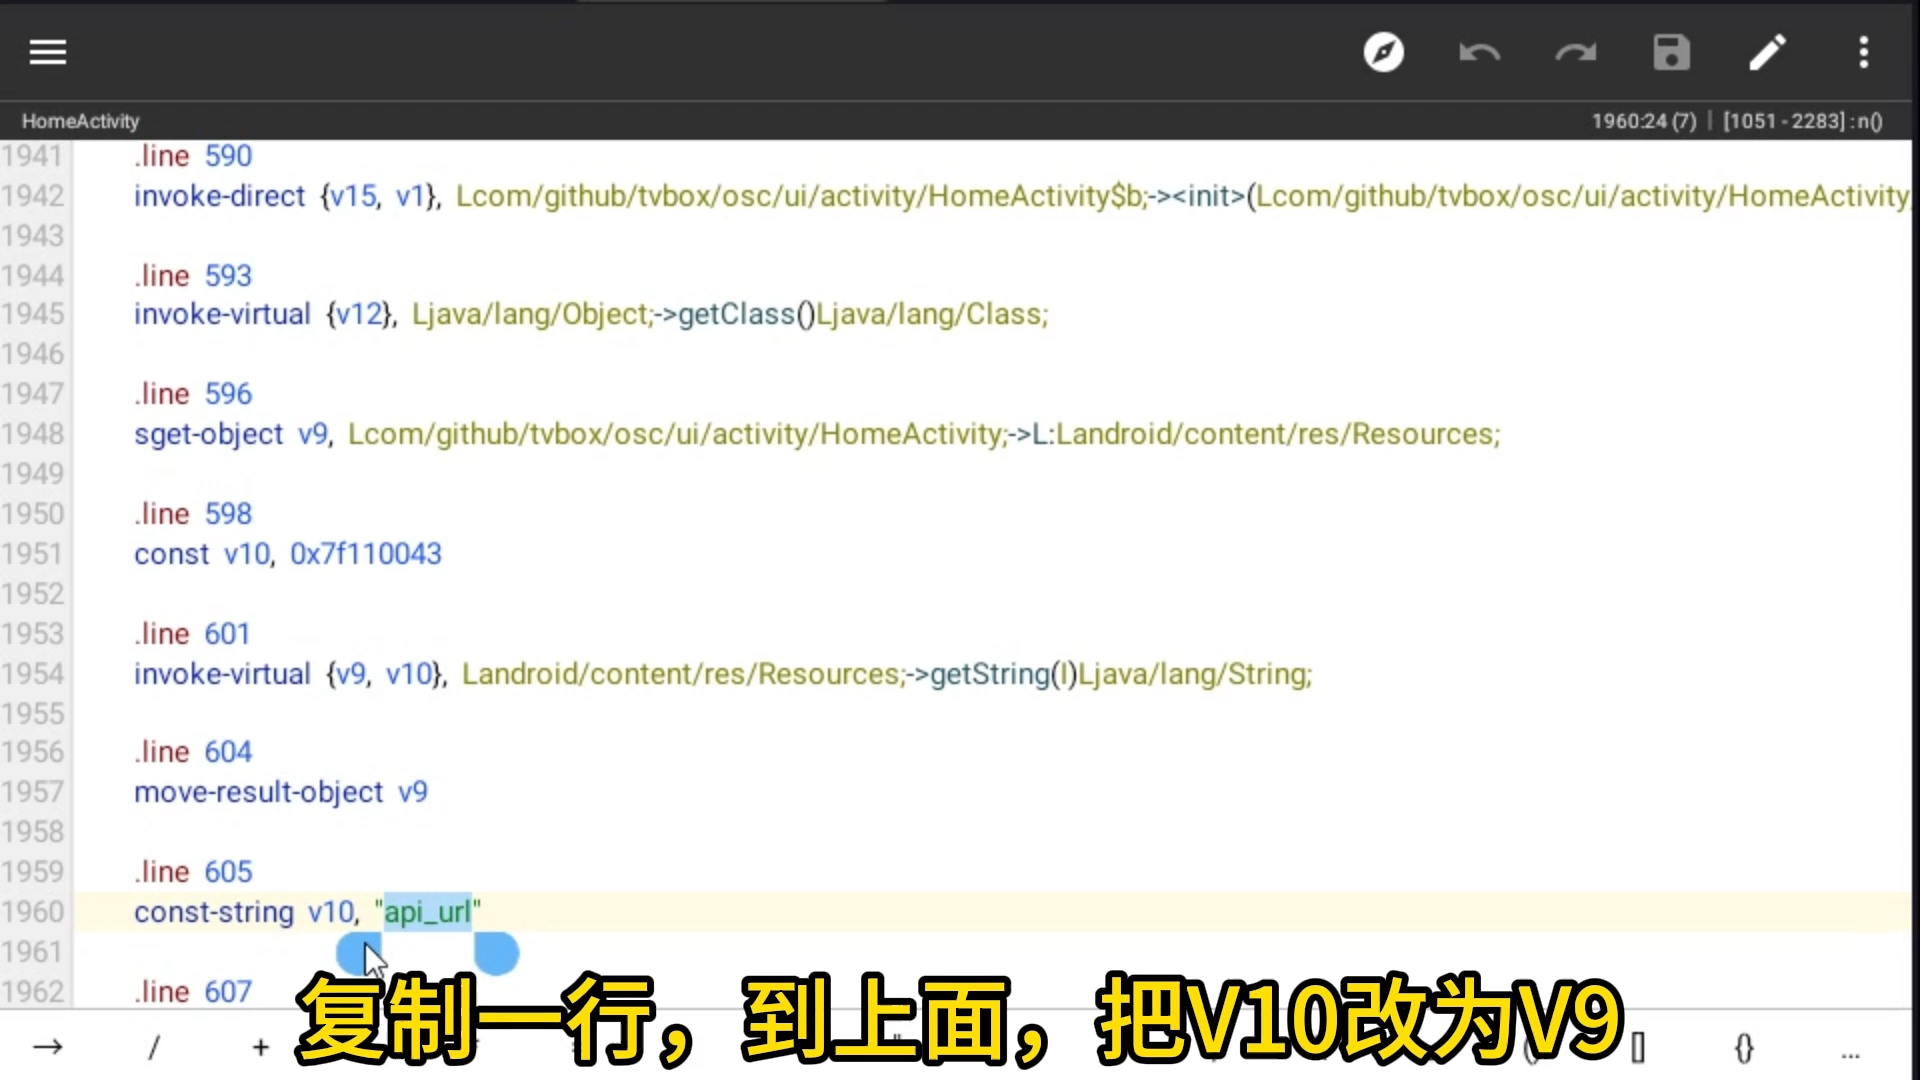Viewport: 1920px width, 1080px height.
Task: Tap the compass navigation icon
Action: pos(1384,52)
